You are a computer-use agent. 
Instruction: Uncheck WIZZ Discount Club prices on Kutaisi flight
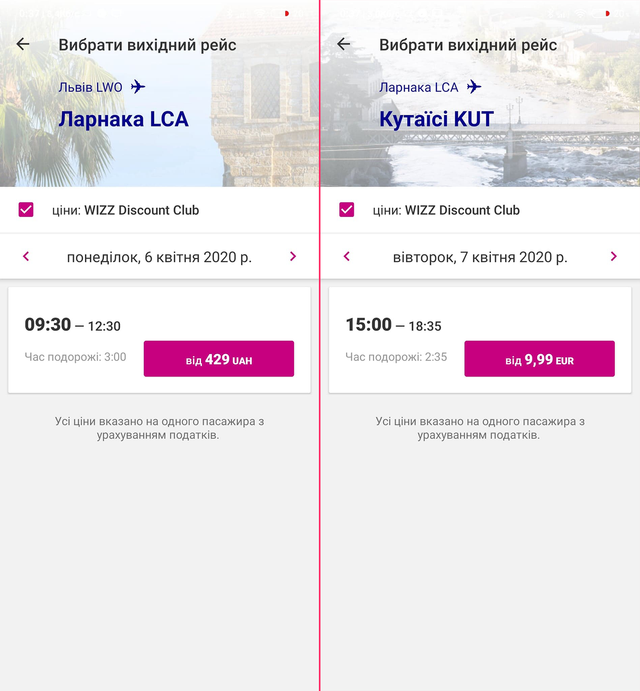point(347,210)
